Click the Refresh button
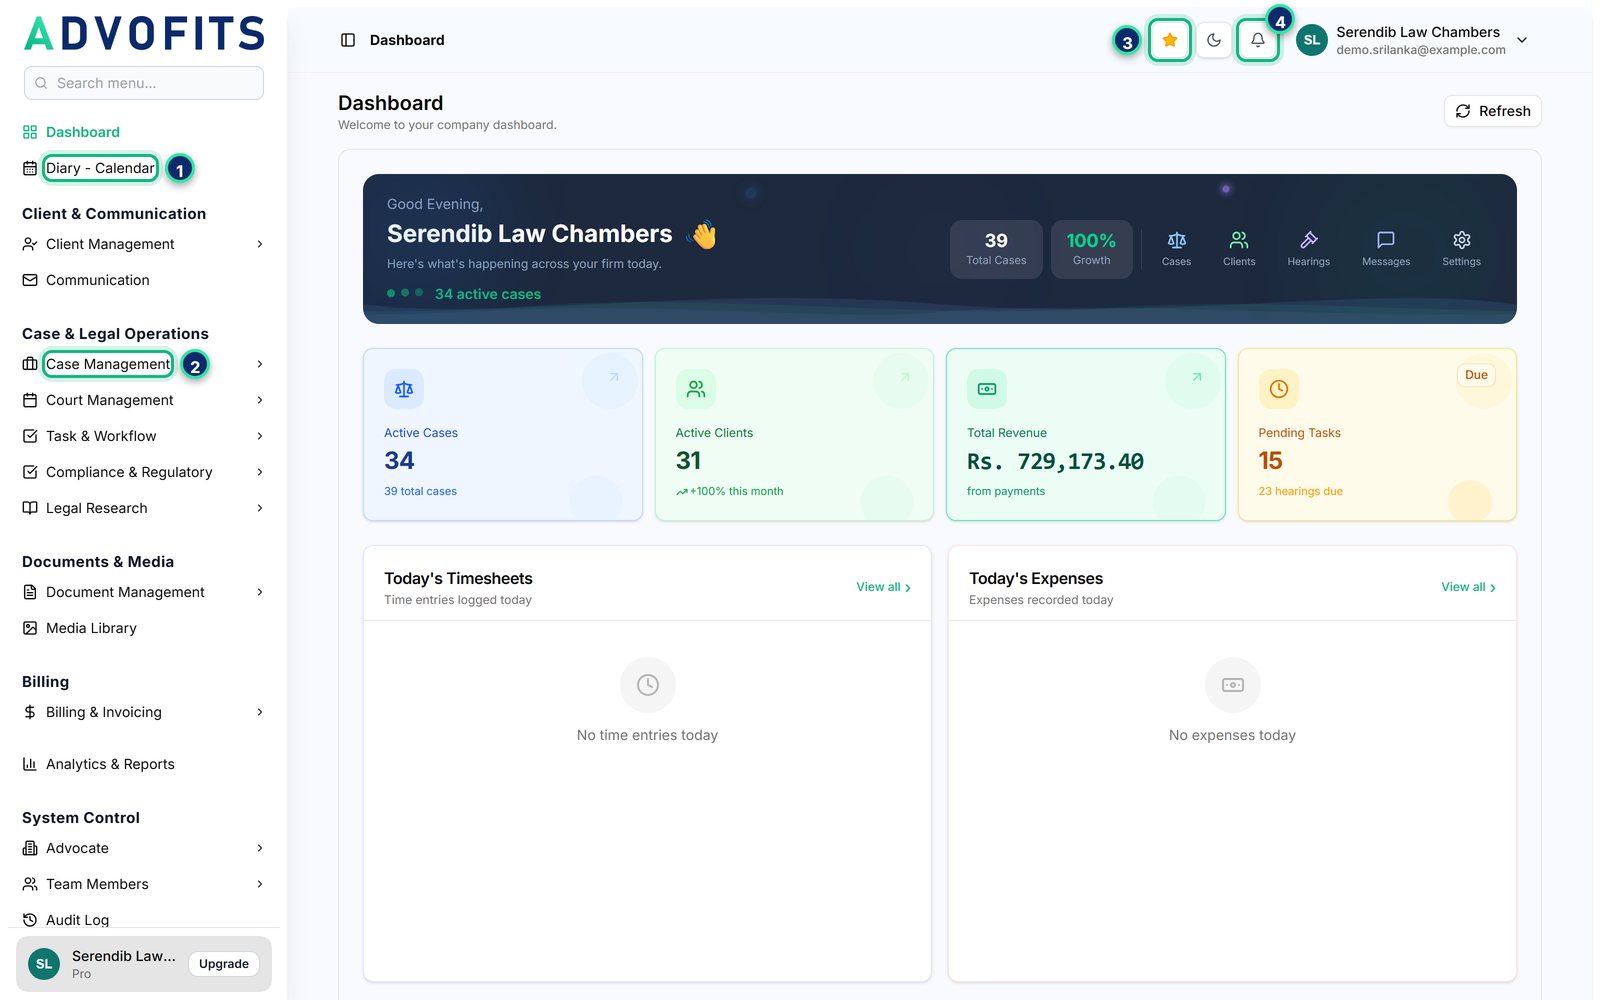1600x1000 pixels. pos(1492,111)
